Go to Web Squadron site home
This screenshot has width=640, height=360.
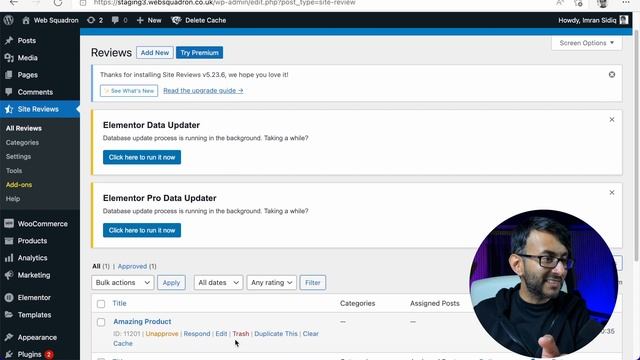(50, 20)
